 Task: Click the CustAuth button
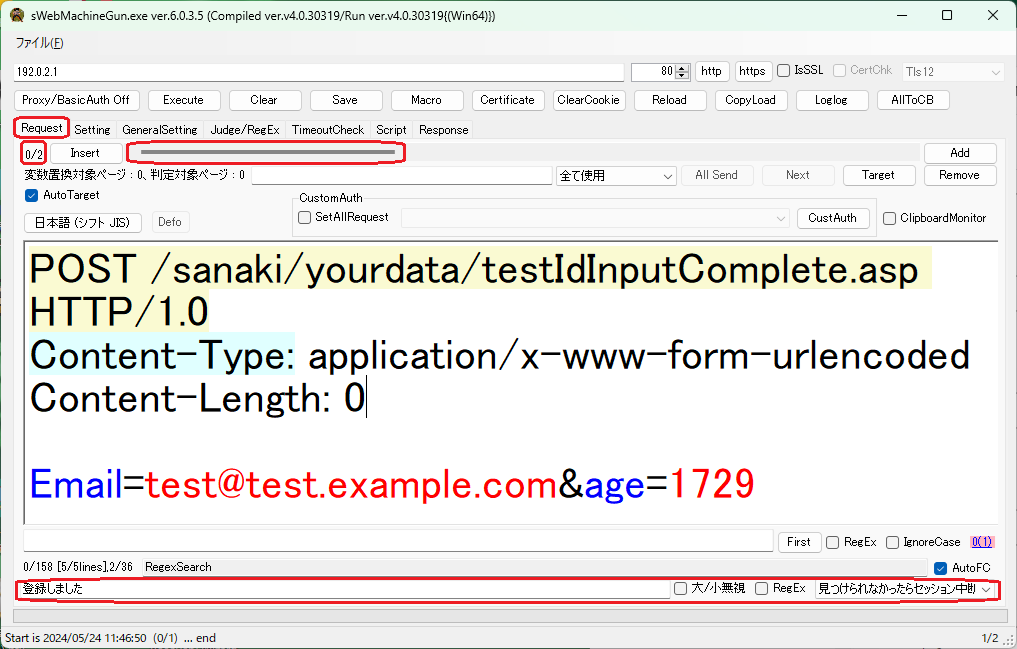click(x=833, y=218)
